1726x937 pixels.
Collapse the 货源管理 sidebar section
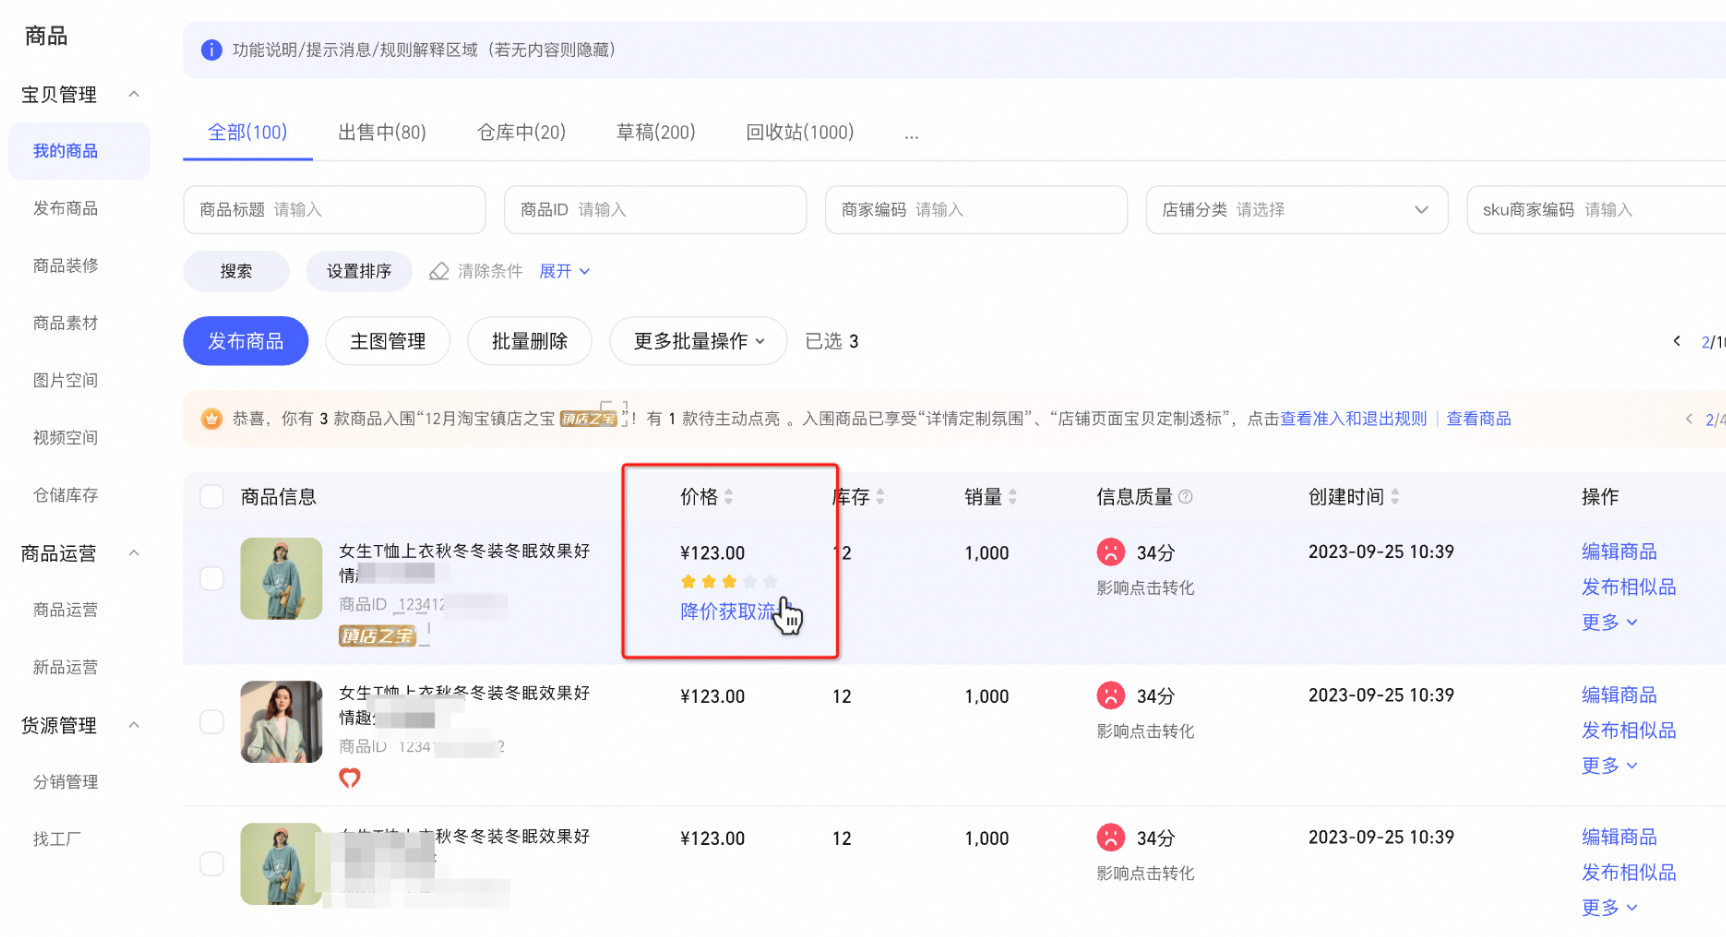tap(134, 725)
